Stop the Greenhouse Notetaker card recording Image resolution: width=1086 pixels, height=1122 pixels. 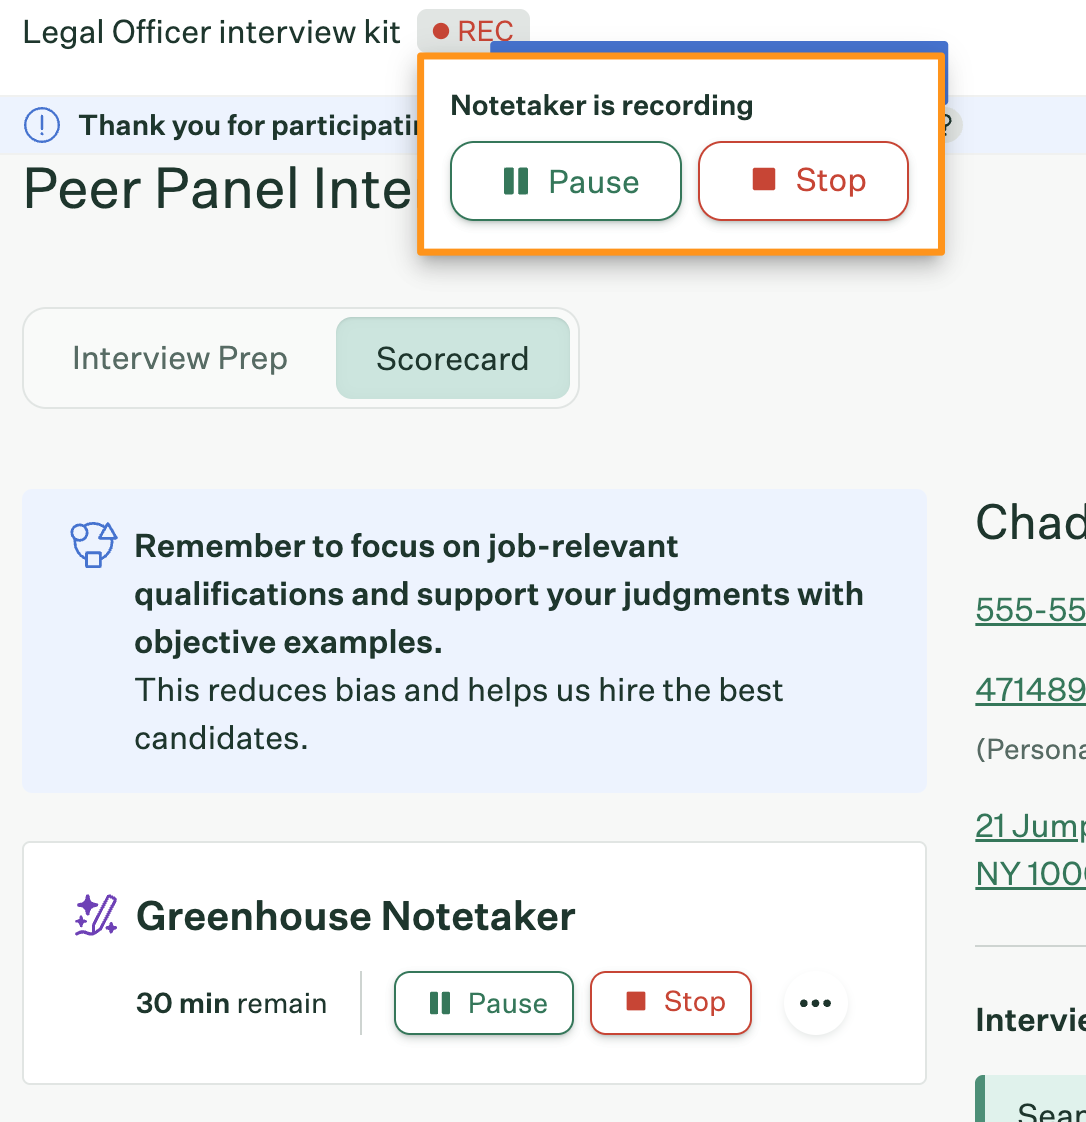pyautogui.click(x=670, y=1003)
